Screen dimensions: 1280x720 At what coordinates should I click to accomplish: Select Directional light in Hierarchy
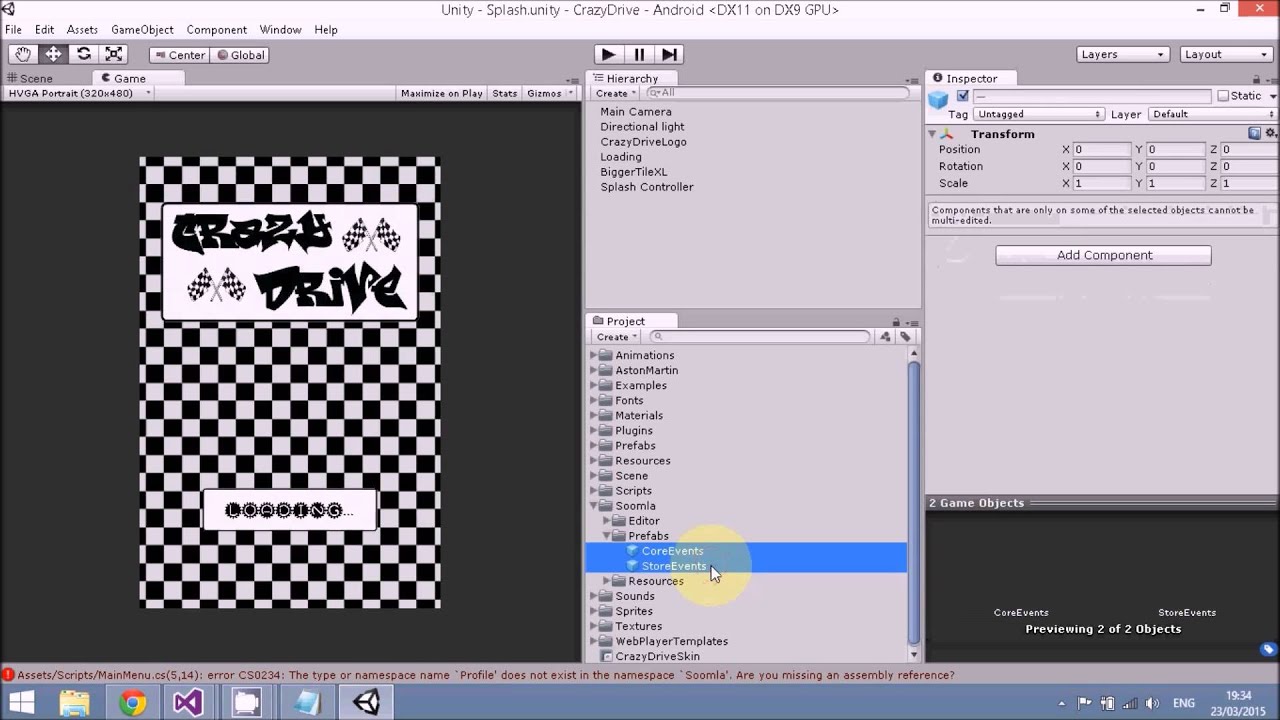[642, 127]
